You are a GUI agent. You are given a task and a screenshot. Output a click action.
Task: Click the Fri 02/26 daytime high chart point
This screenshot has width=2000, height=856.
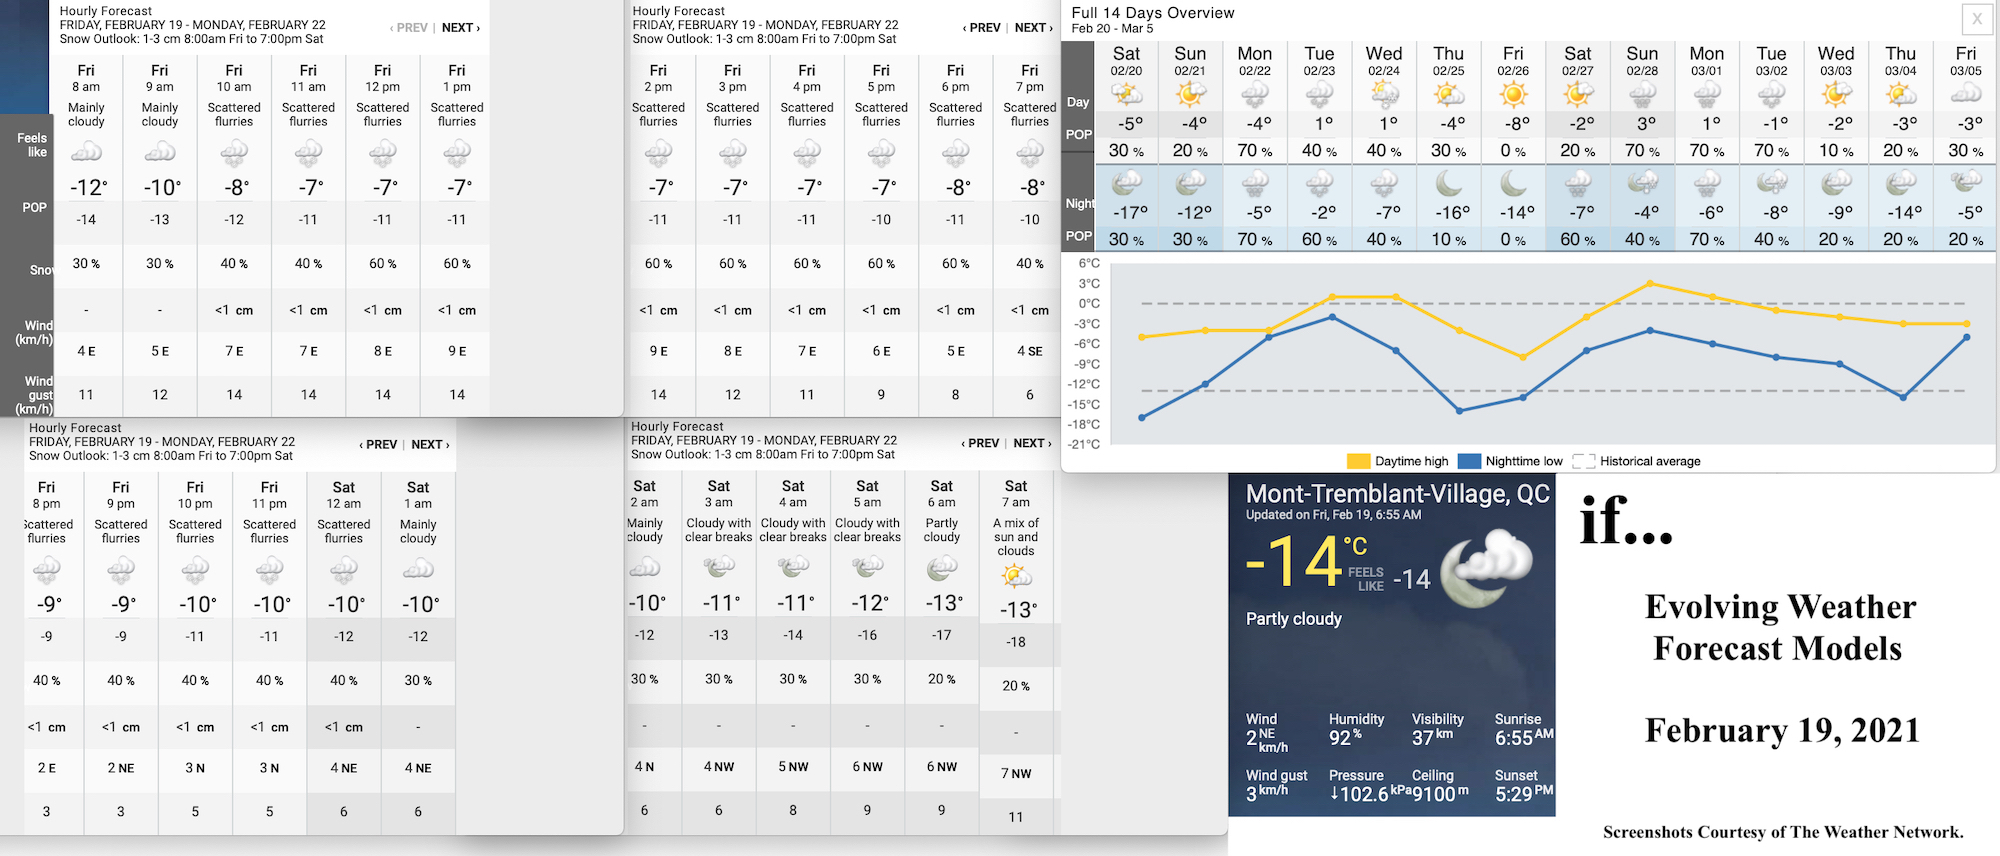click(1523, 357)
